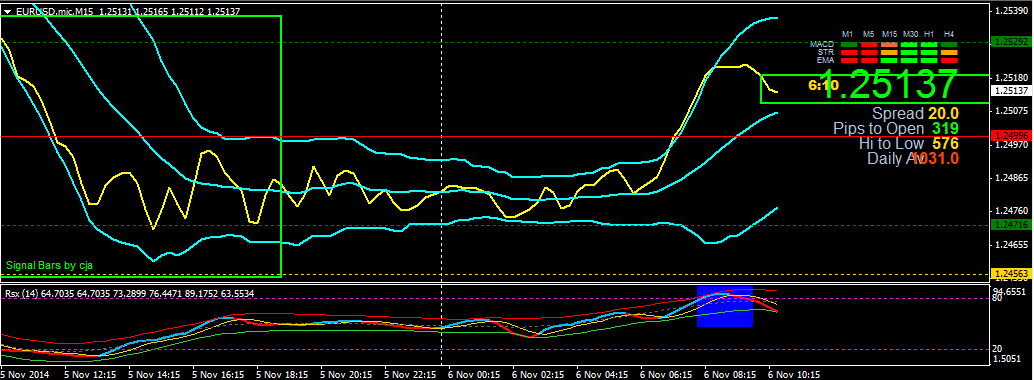
Task: Select the blue rectangle in the Rsx window
Action: click(725, 307)
